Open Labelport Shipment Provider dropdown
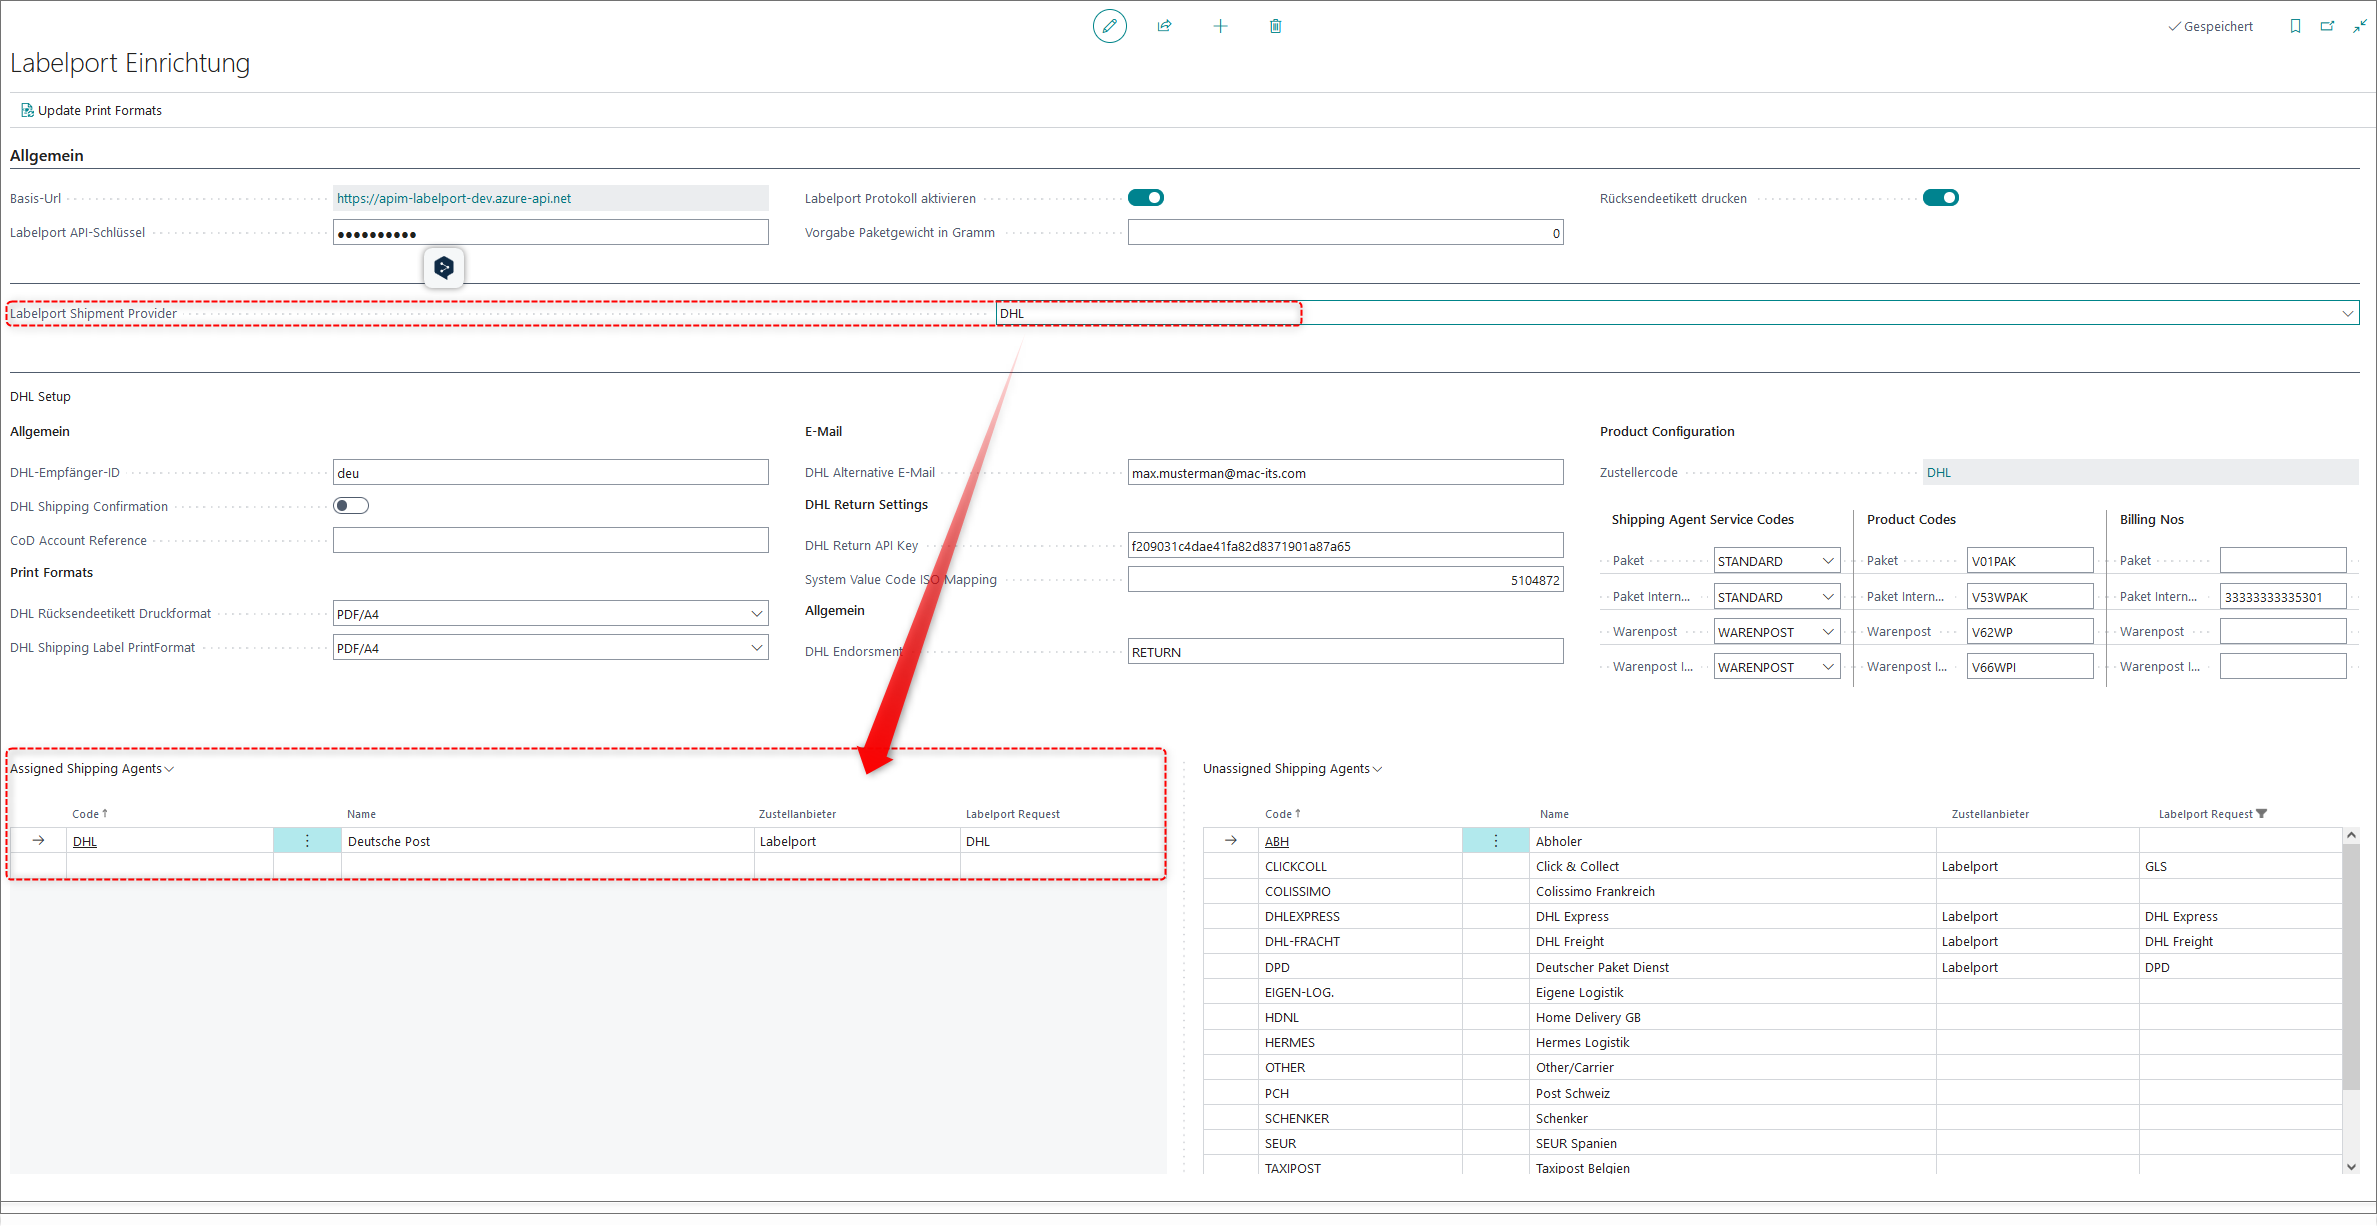2377x1226 pixels. pyautogui.click(x=2347, y=314)
